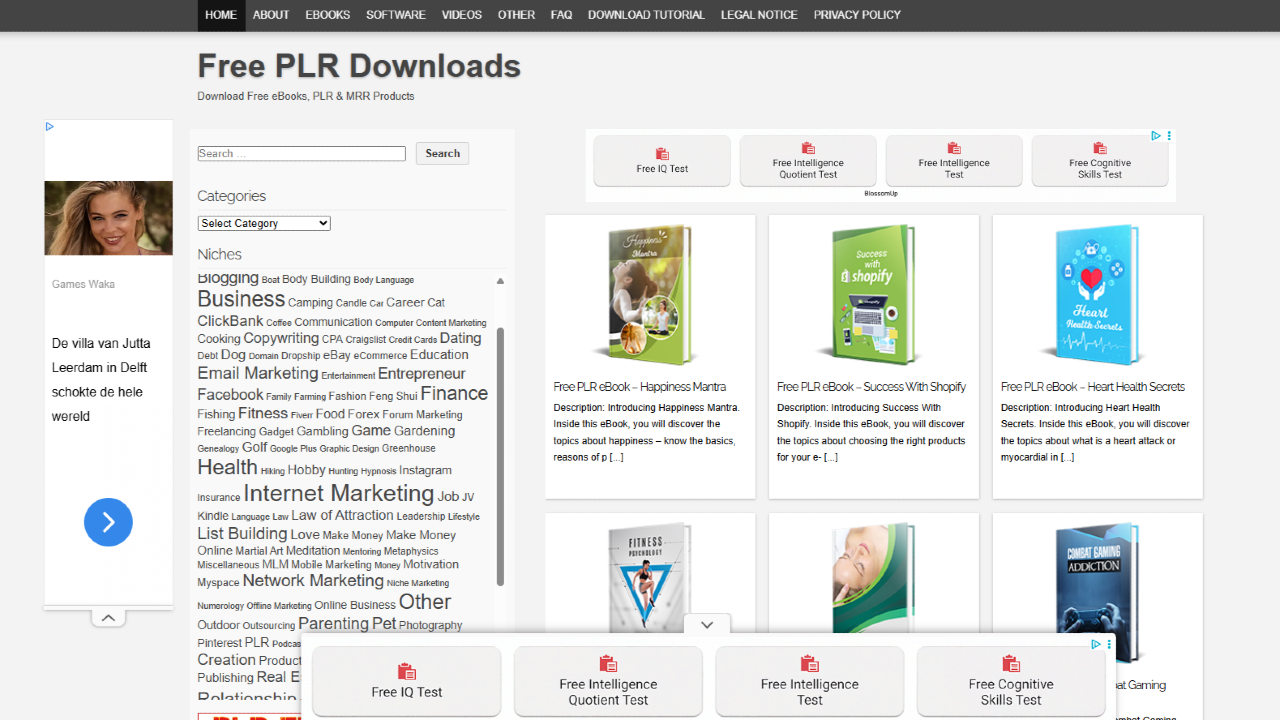
Task: Click the AdChoices triangle icon on top banner
Action: [x=1156, y=135]
